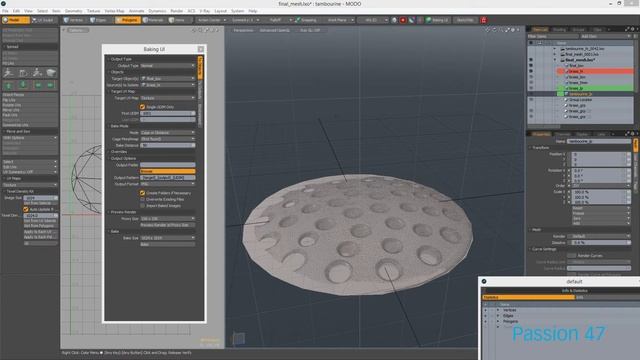Screen dimensions: 640x360
Task: Open Bake Size dropdown
Action: pyautogui.click(x=168, y=238)
